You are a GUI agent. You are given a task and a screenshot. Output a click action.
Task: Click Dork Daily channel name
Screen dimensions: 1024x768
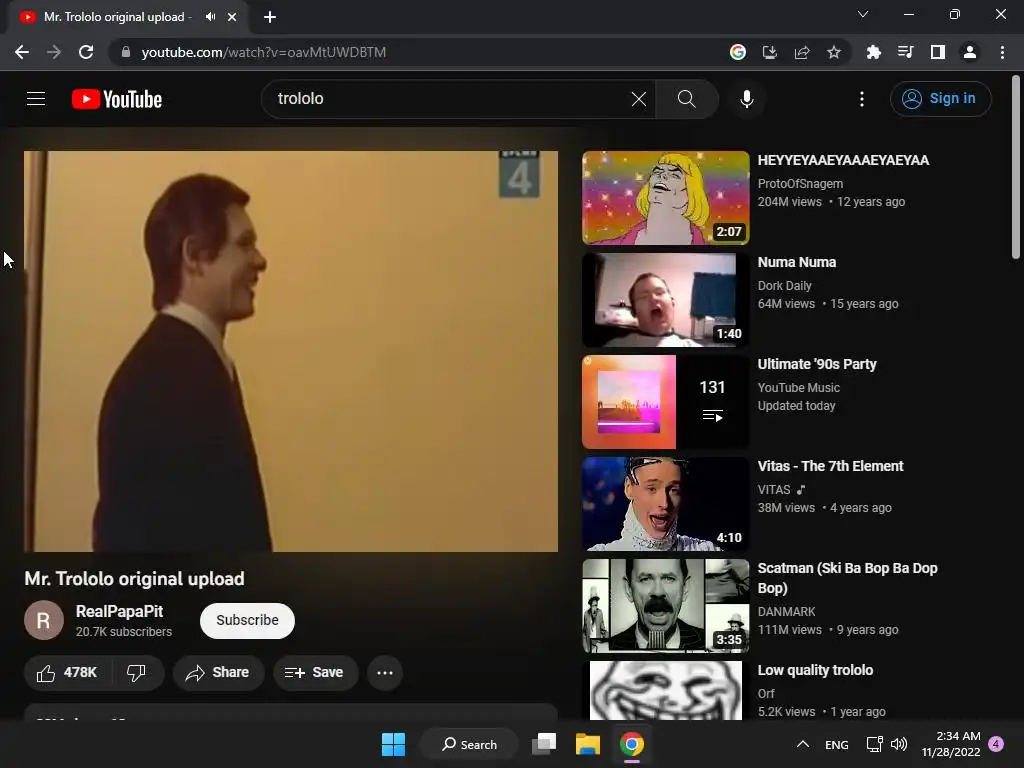click(x=784, y=285)
